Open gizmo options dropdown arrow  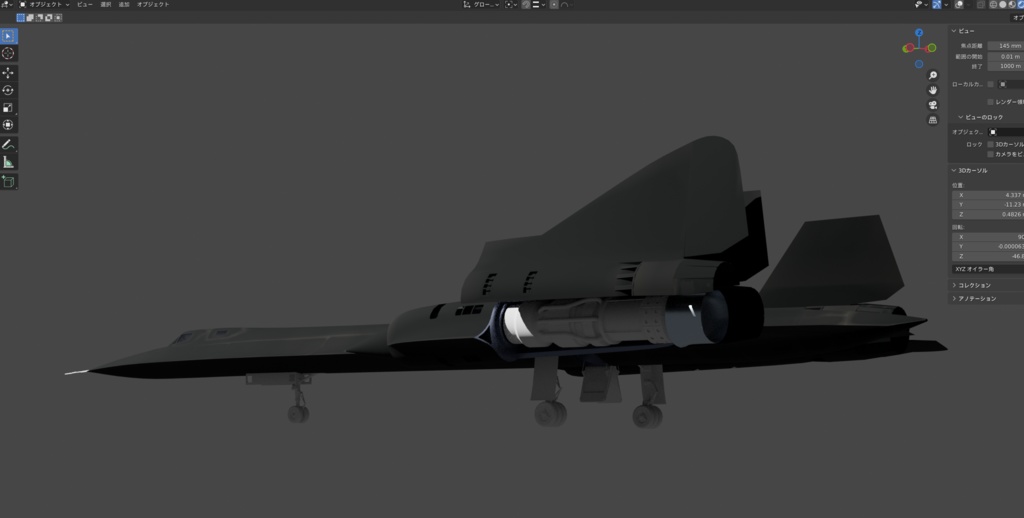point(946,5)
